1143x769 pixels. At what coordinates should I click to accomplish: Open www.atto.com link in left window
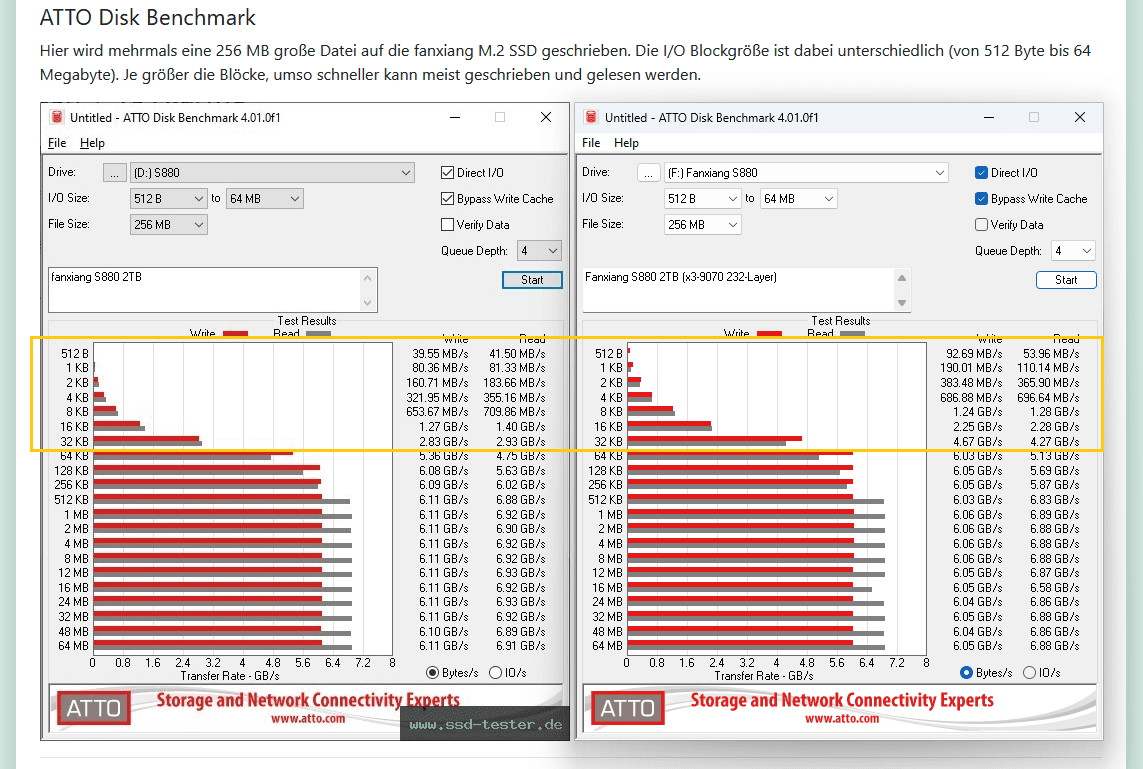(x=308, y=719)
